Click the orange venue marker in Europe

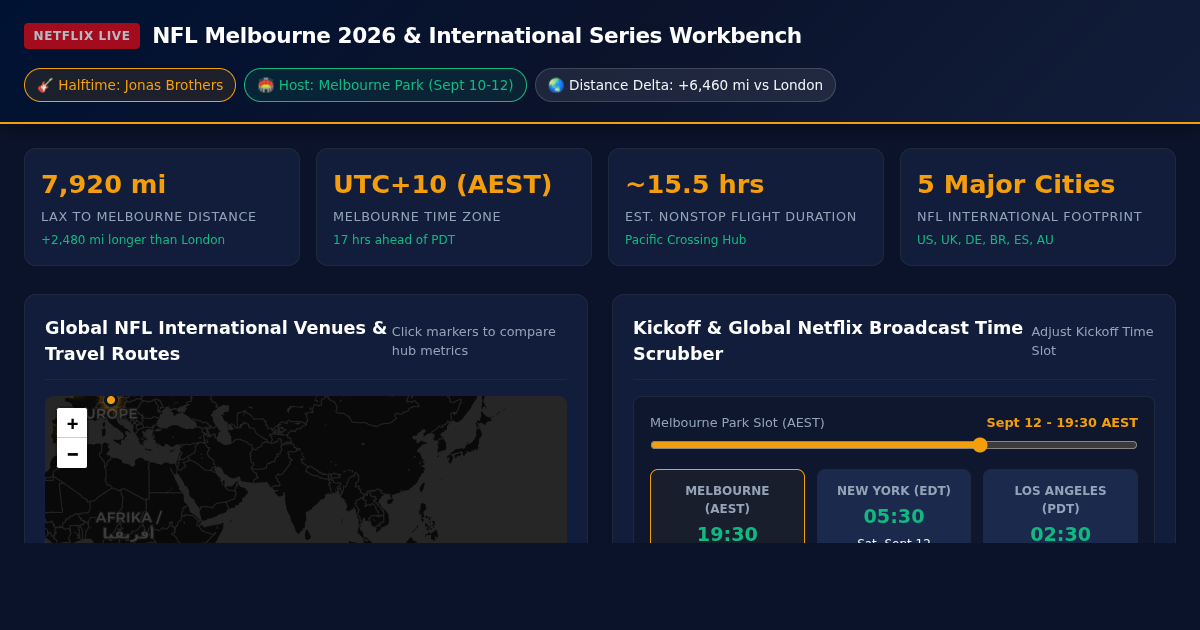[111, 400]
